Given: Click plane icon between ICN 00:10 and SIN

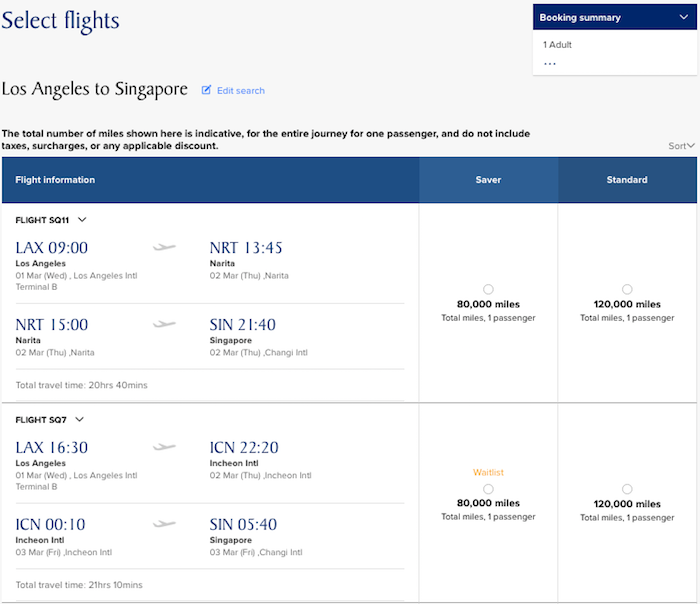Looking at the screenshot, I should [x=164, y=524].
